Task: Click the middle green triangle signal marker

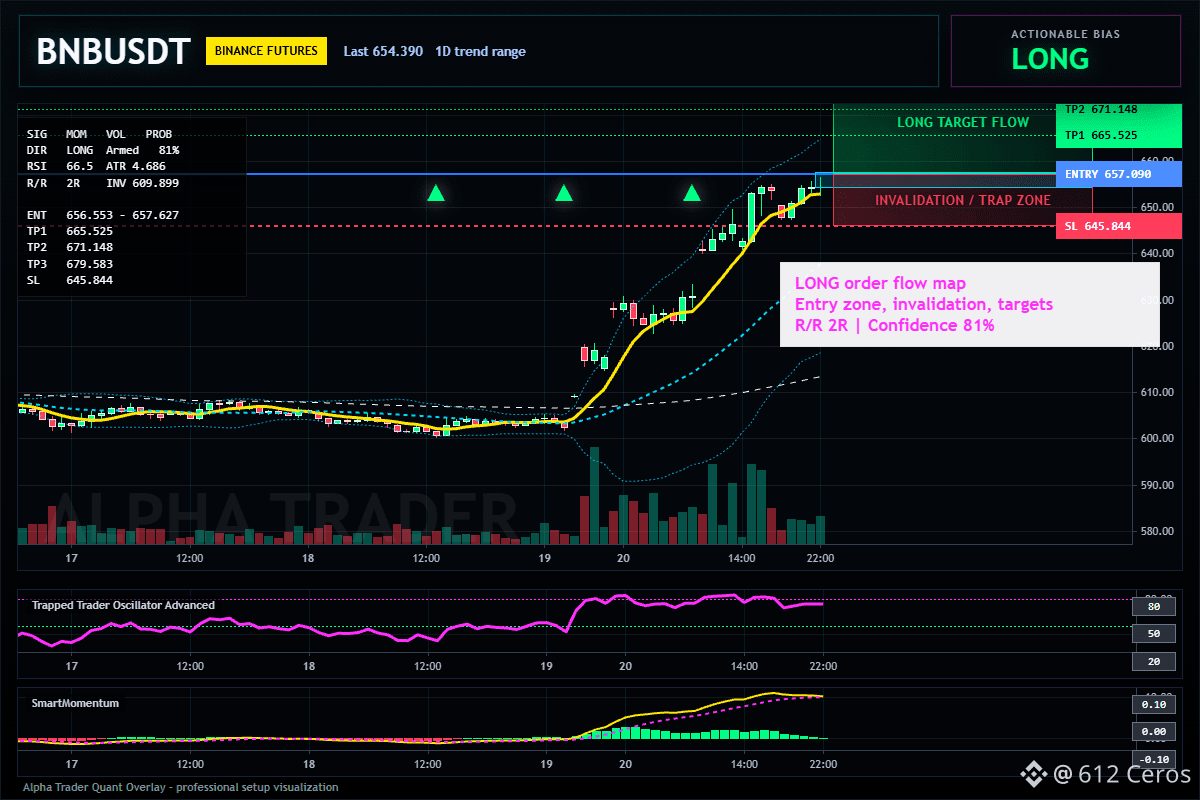Action: click(x=564, y=193)
